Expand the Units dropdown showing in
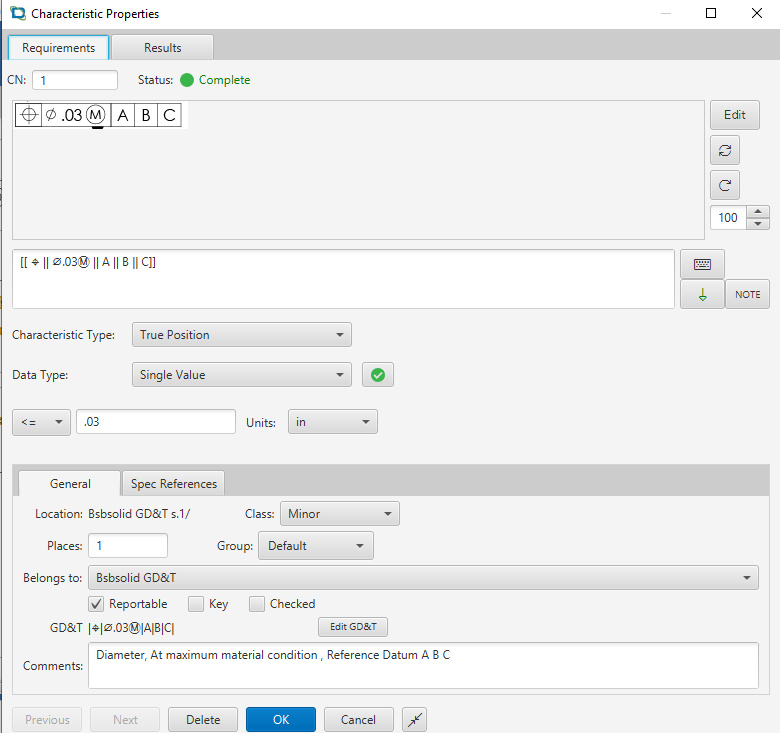 332,422
